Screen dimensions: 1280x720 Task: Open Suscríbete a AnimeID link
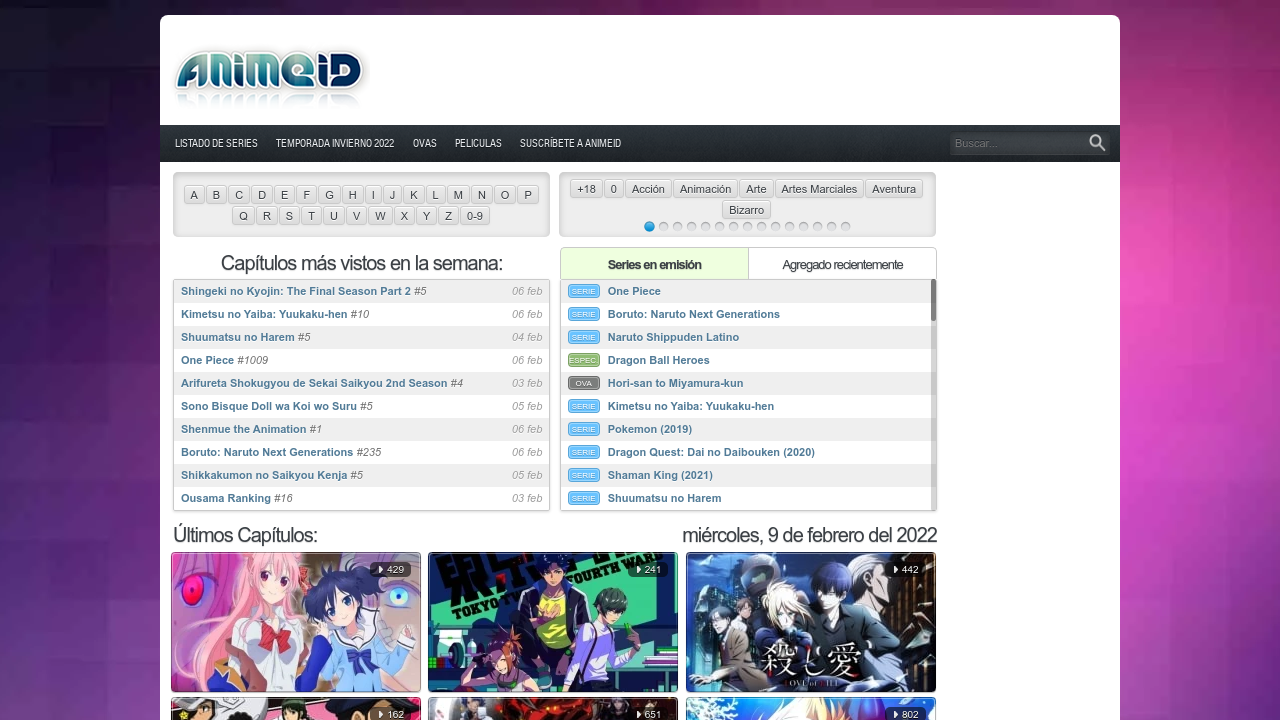[570, 143]
